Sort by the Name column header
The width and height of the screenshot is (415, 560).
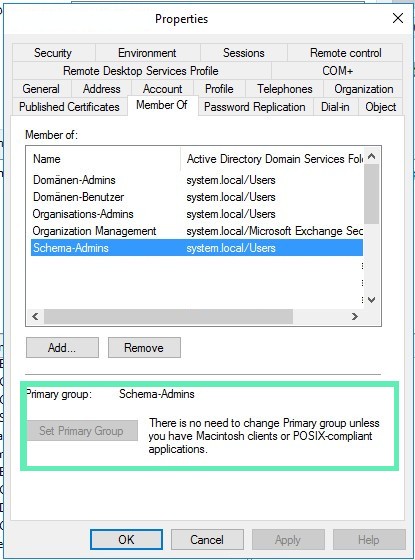pos(104,159)
